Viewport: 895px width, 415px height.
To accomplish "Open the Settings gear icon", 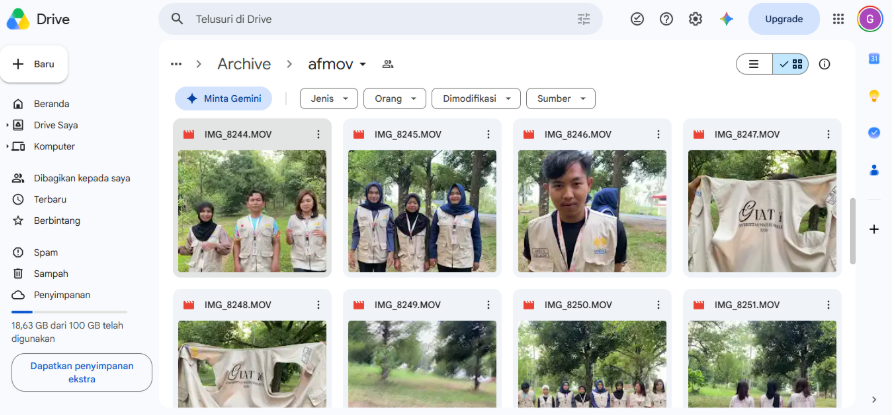I will pos(695,19).
